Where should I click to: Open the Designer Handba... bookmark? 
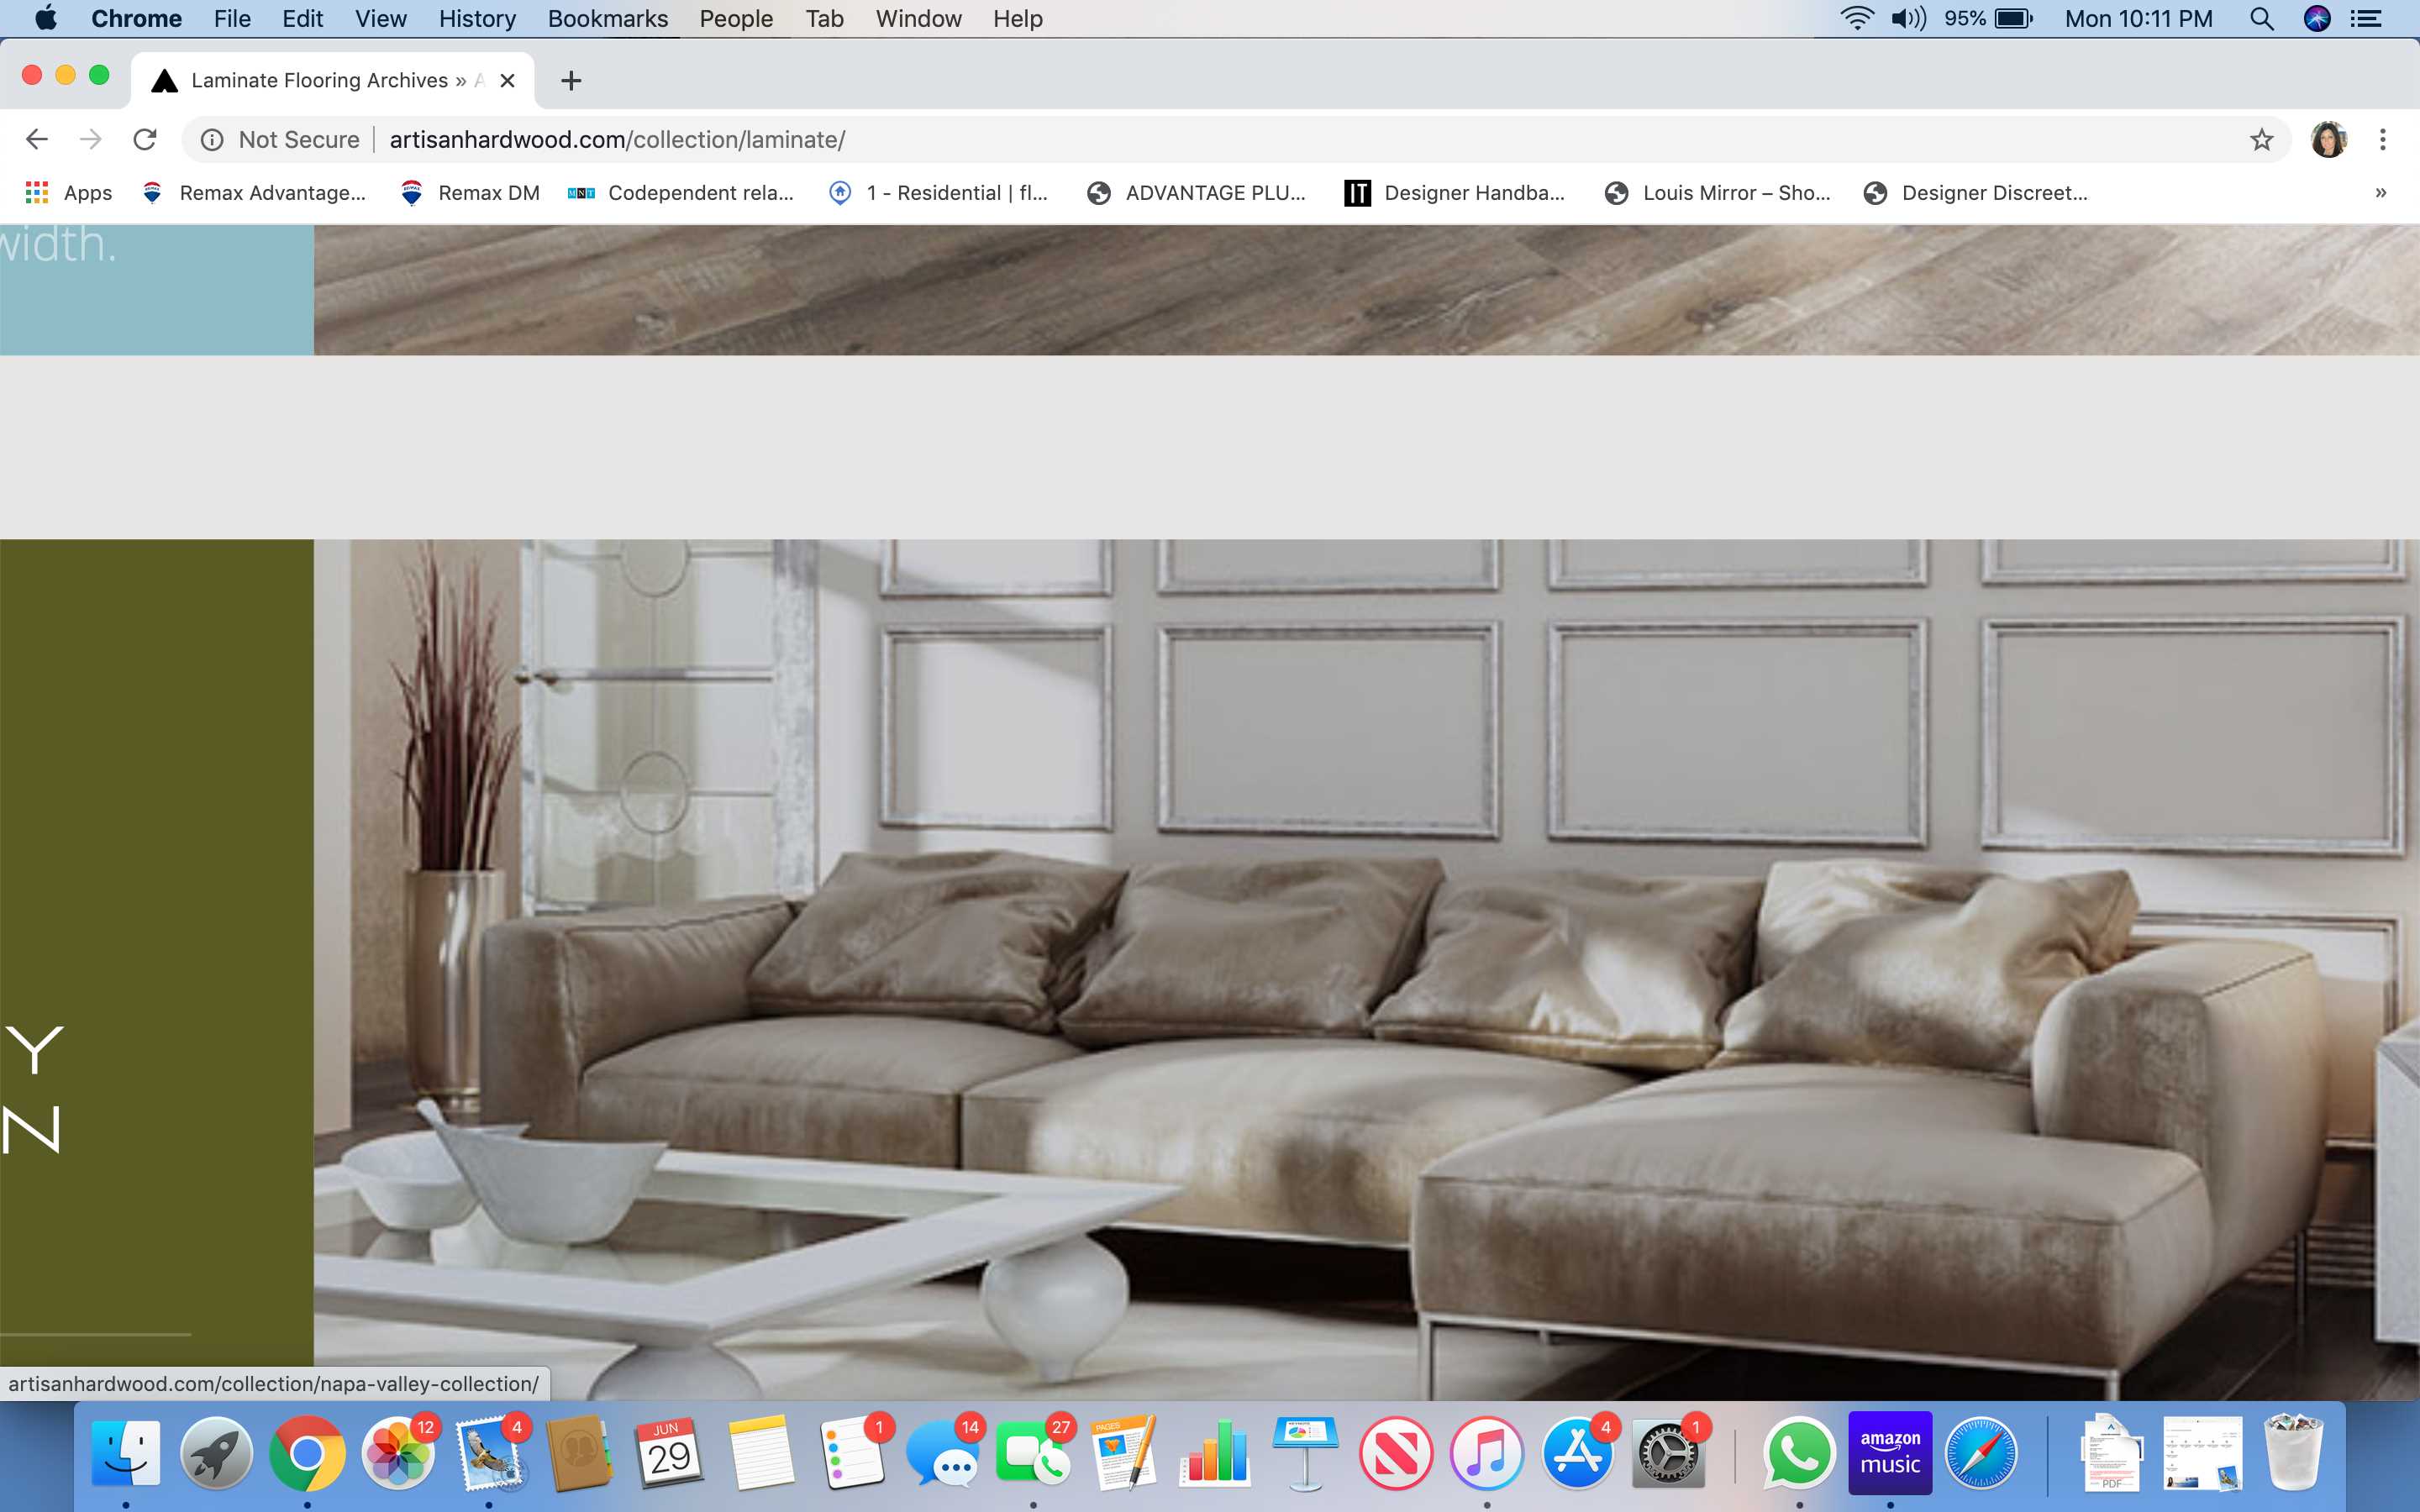coord(1455,193)
